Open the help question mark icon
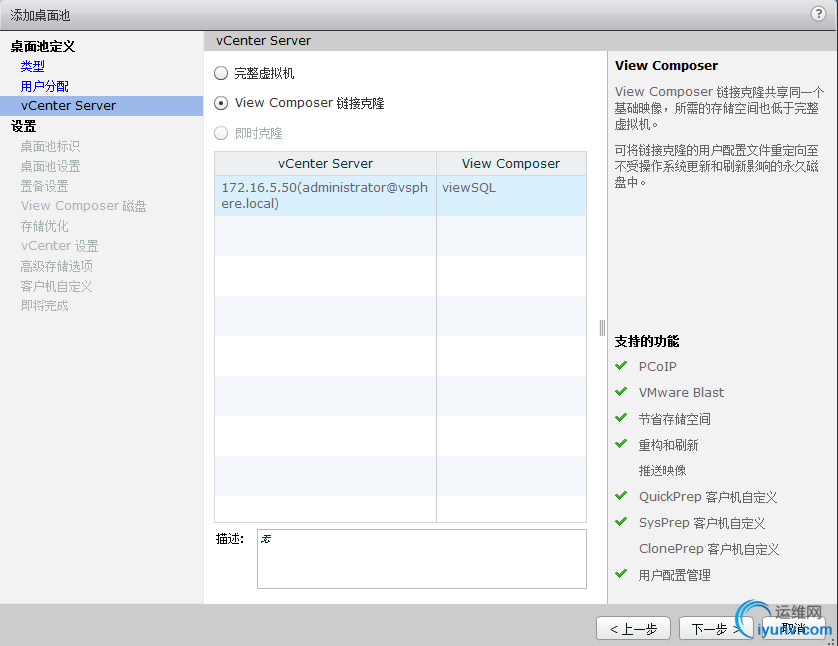Viewport: 838px width, 646px height. tap(818, 13)
